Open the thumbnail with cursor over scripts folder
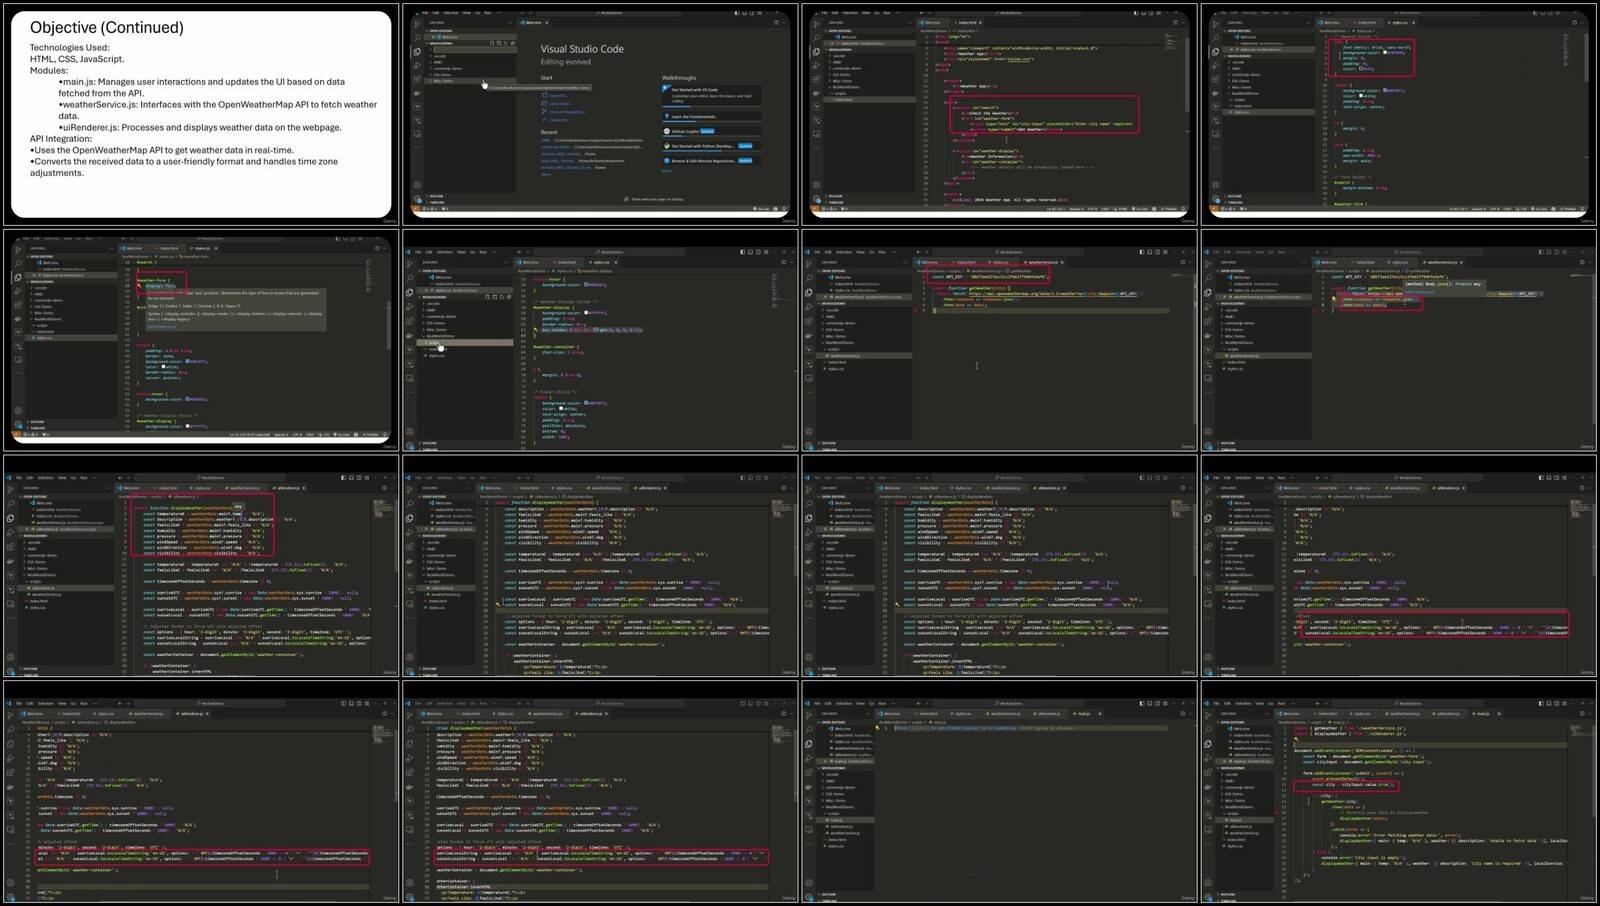The width and height of the screenshot is (1600, 906). coord(600,340)
